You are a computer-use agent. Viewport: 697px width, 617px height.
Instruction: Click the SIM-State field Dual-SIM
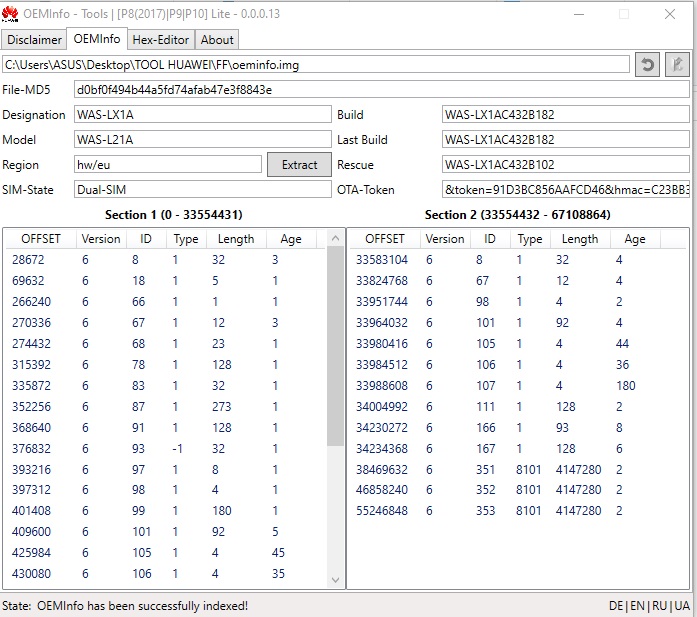(203, 189)
